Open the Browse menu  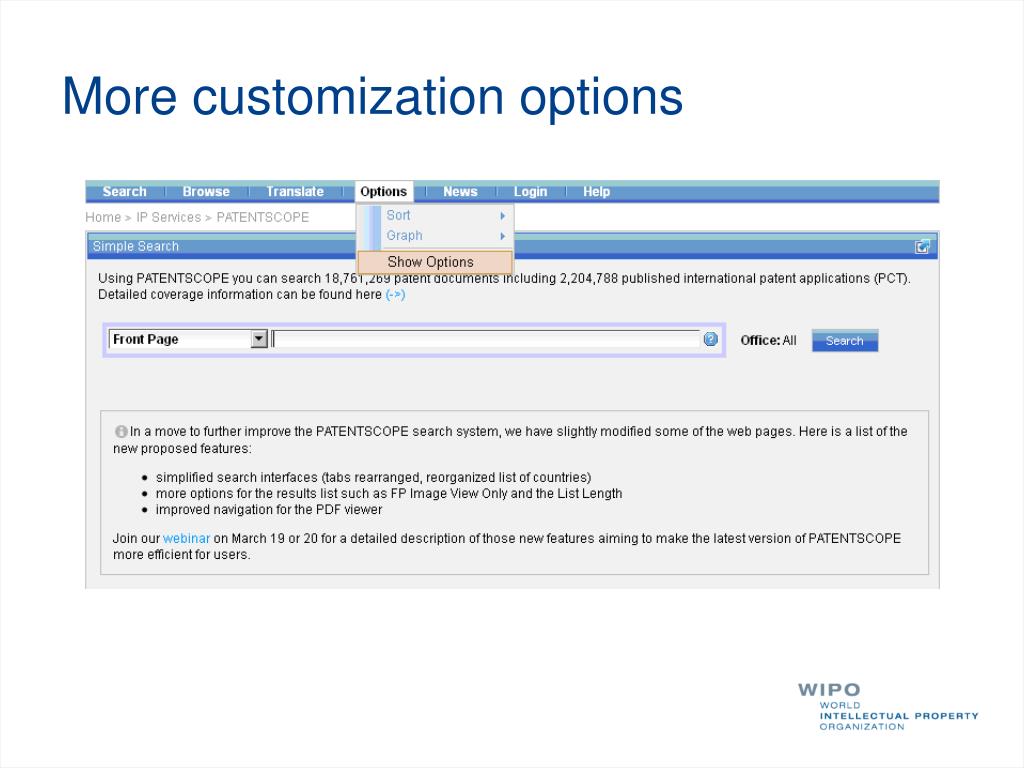[x=206, y=191]
